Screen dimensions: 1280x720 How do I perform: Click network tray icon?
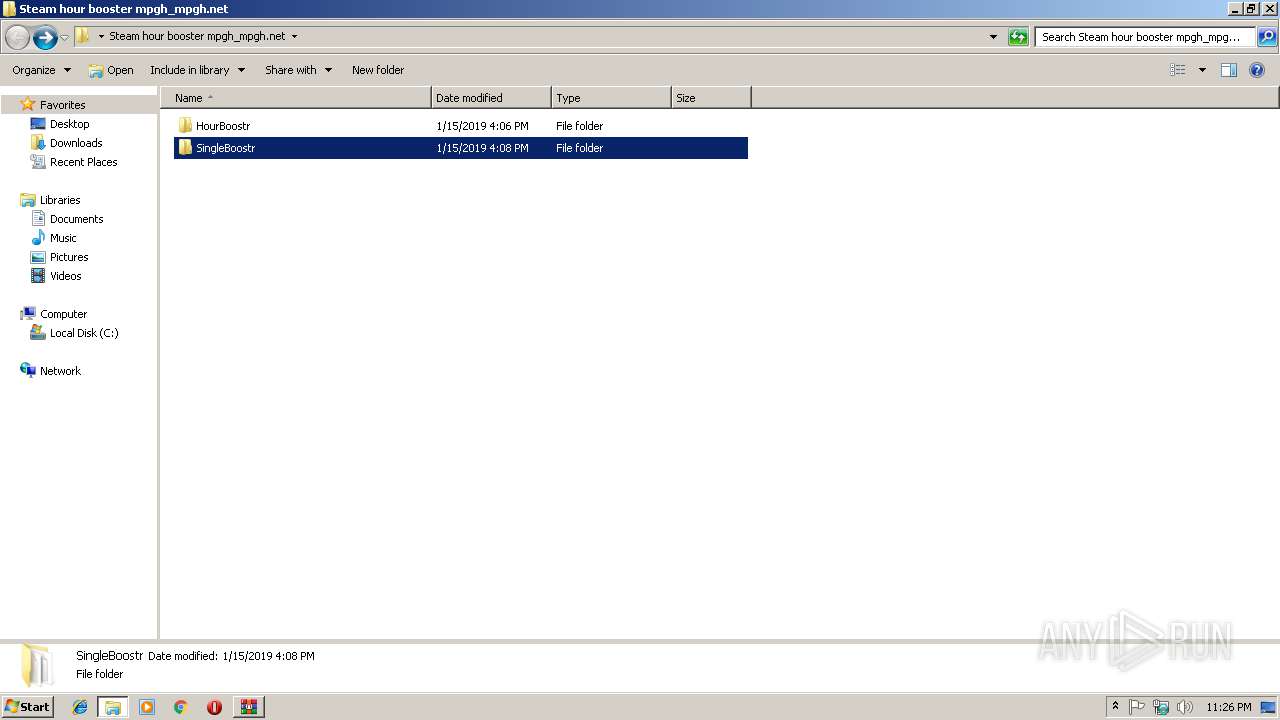[x=1161, y=707]
